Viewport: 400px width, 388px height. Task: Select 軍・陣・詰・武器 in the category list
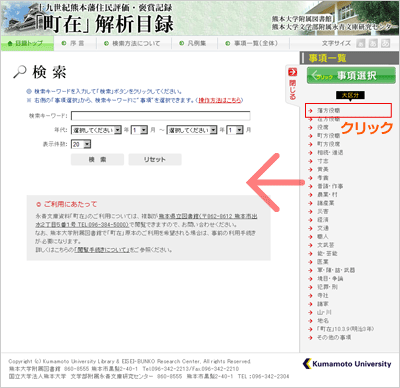tap(336, 270)
